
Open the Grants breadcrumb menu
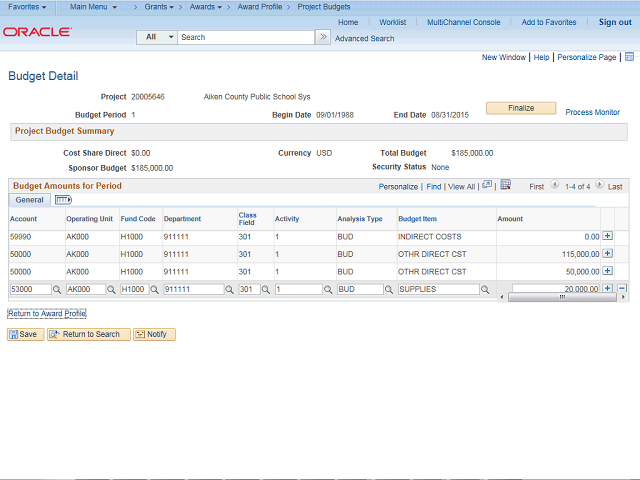pos(159,7)
